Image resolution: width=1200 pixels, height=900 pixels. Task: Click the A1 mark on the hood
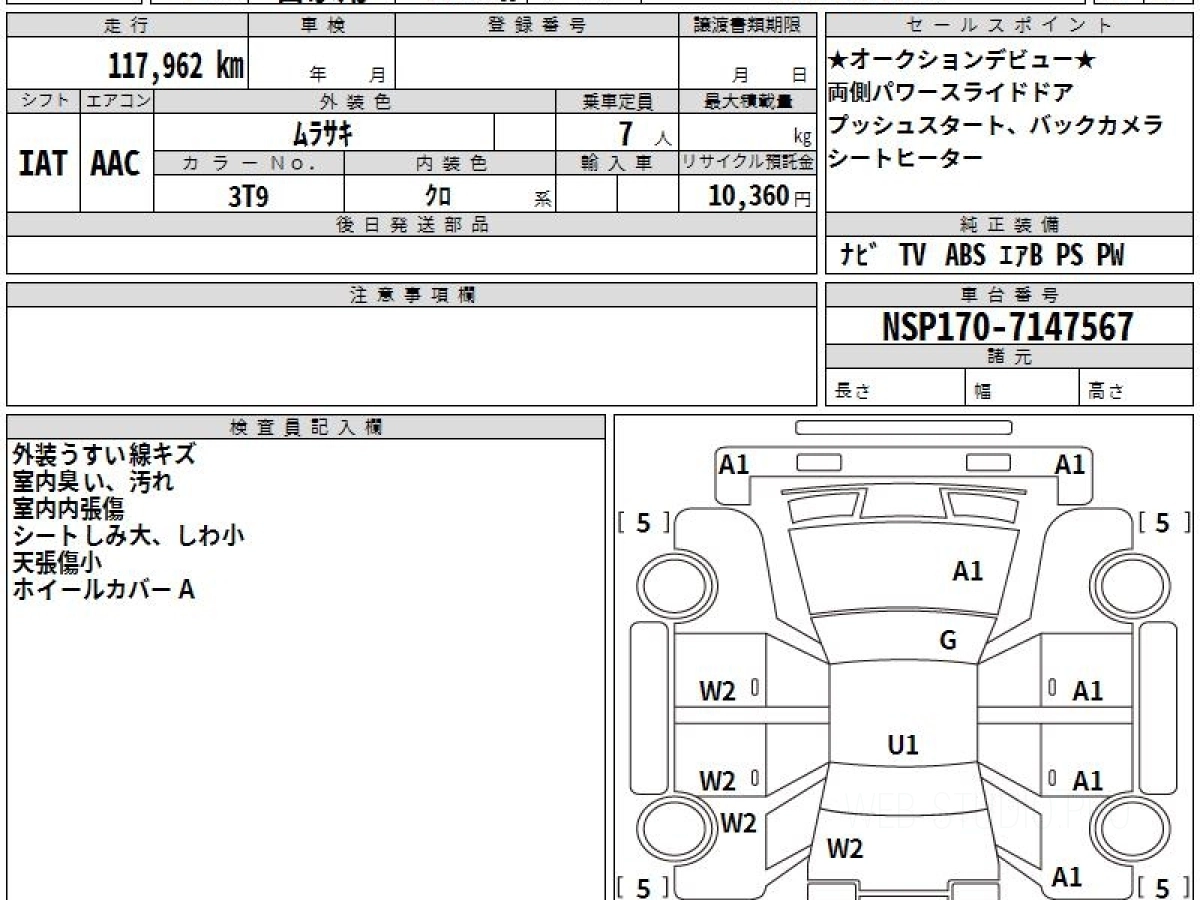967,571
